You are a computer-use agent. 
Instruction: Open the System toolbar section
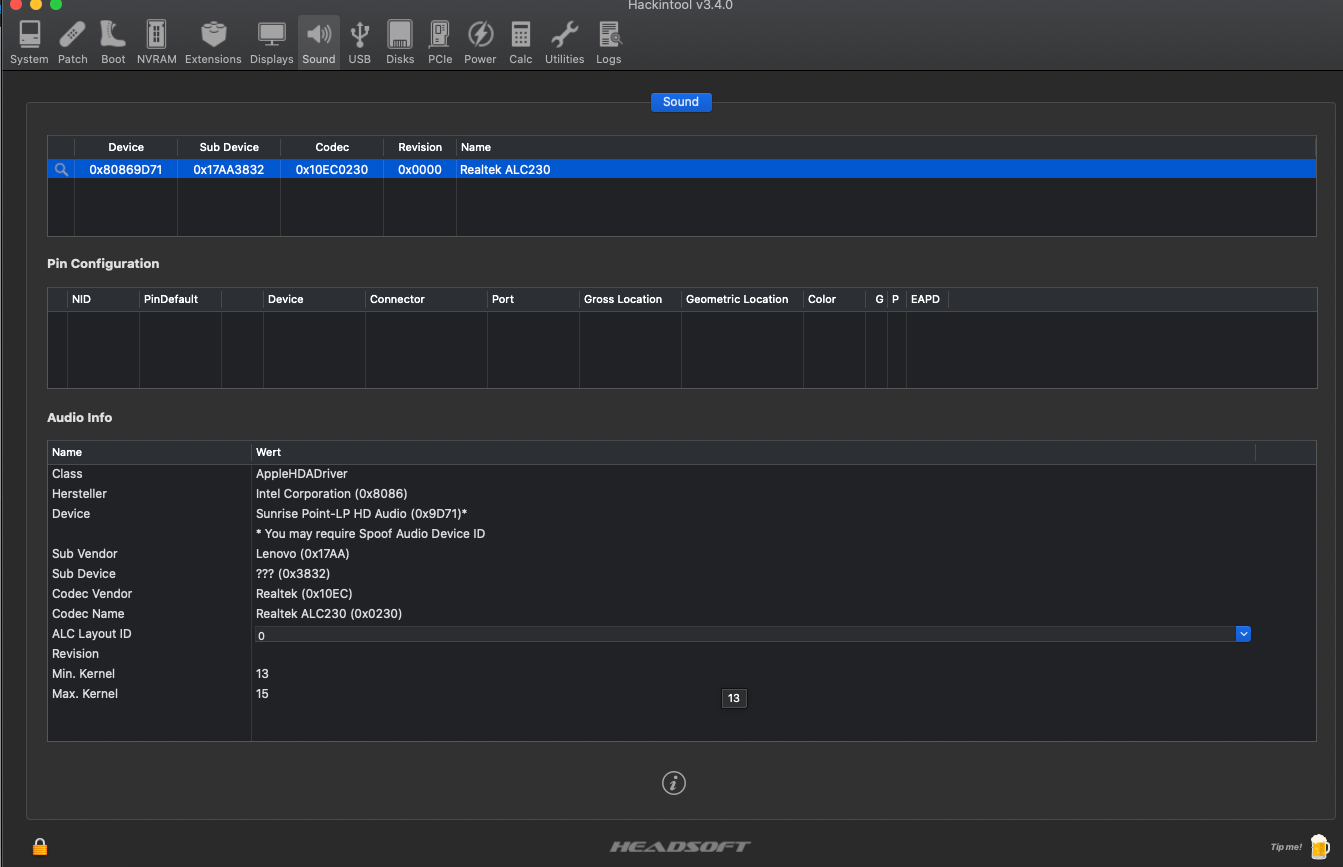[x=29, y=42]
